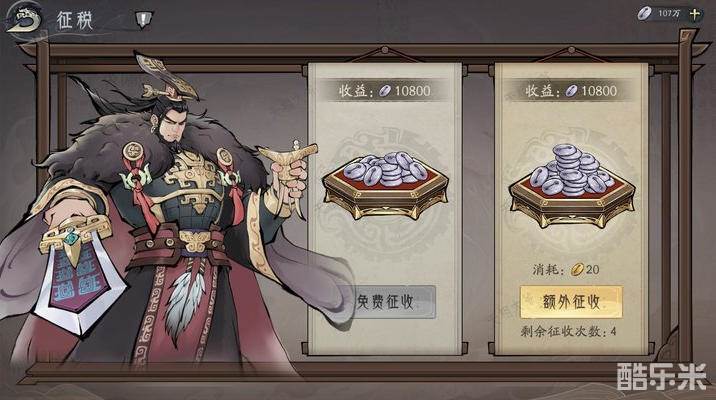
Task: Click the back arrow icon beside 征税
Action: click(24, 19)
